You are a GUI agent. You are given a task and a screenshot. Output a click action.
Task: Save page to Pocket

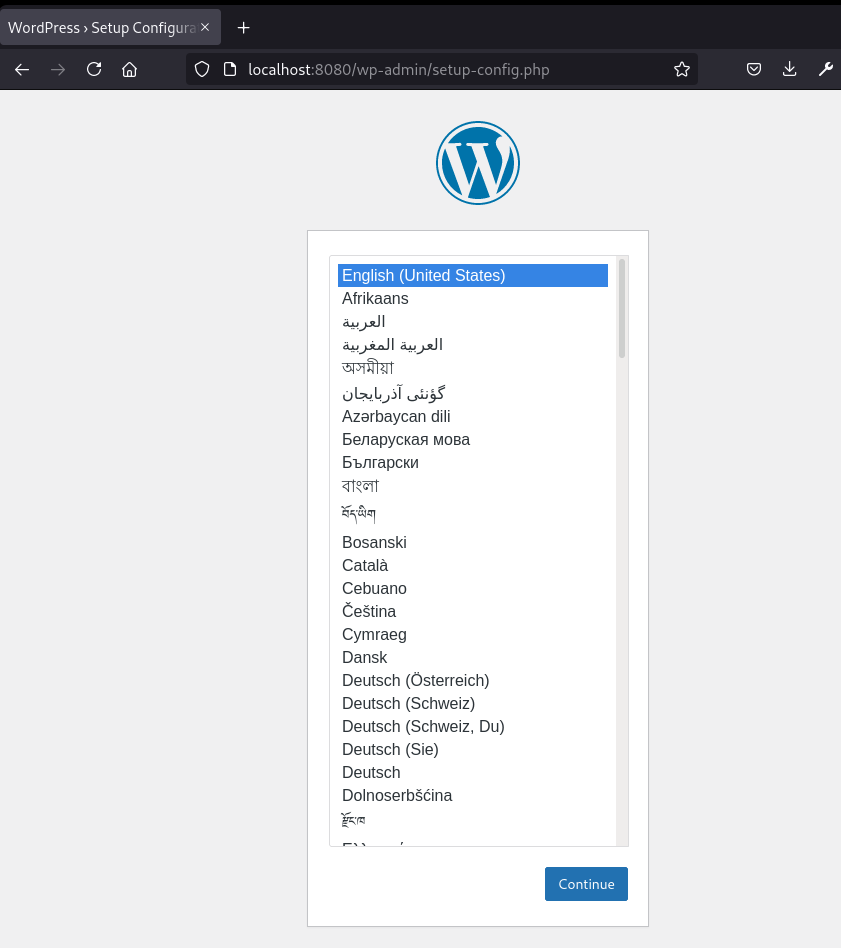(753, 70)
